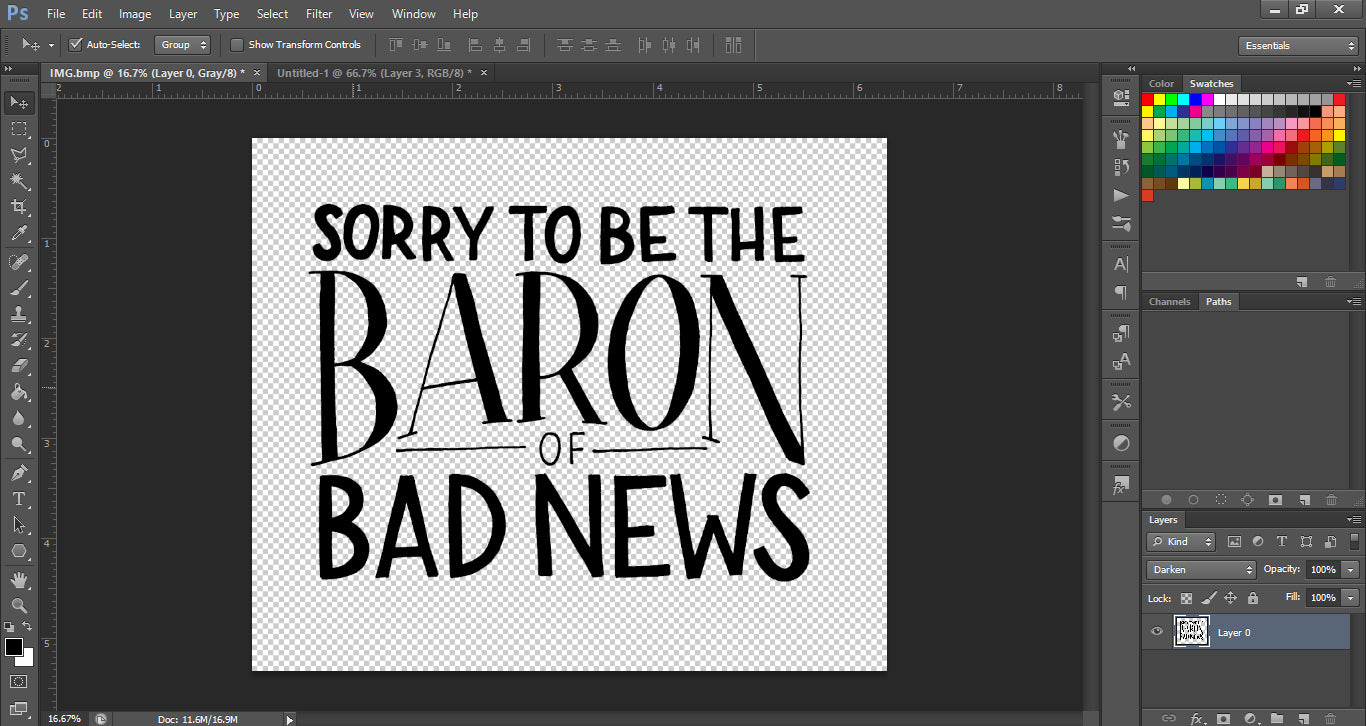
Task: Uncheck the Auto-Select checkbox
Action: tap(75, 45)
